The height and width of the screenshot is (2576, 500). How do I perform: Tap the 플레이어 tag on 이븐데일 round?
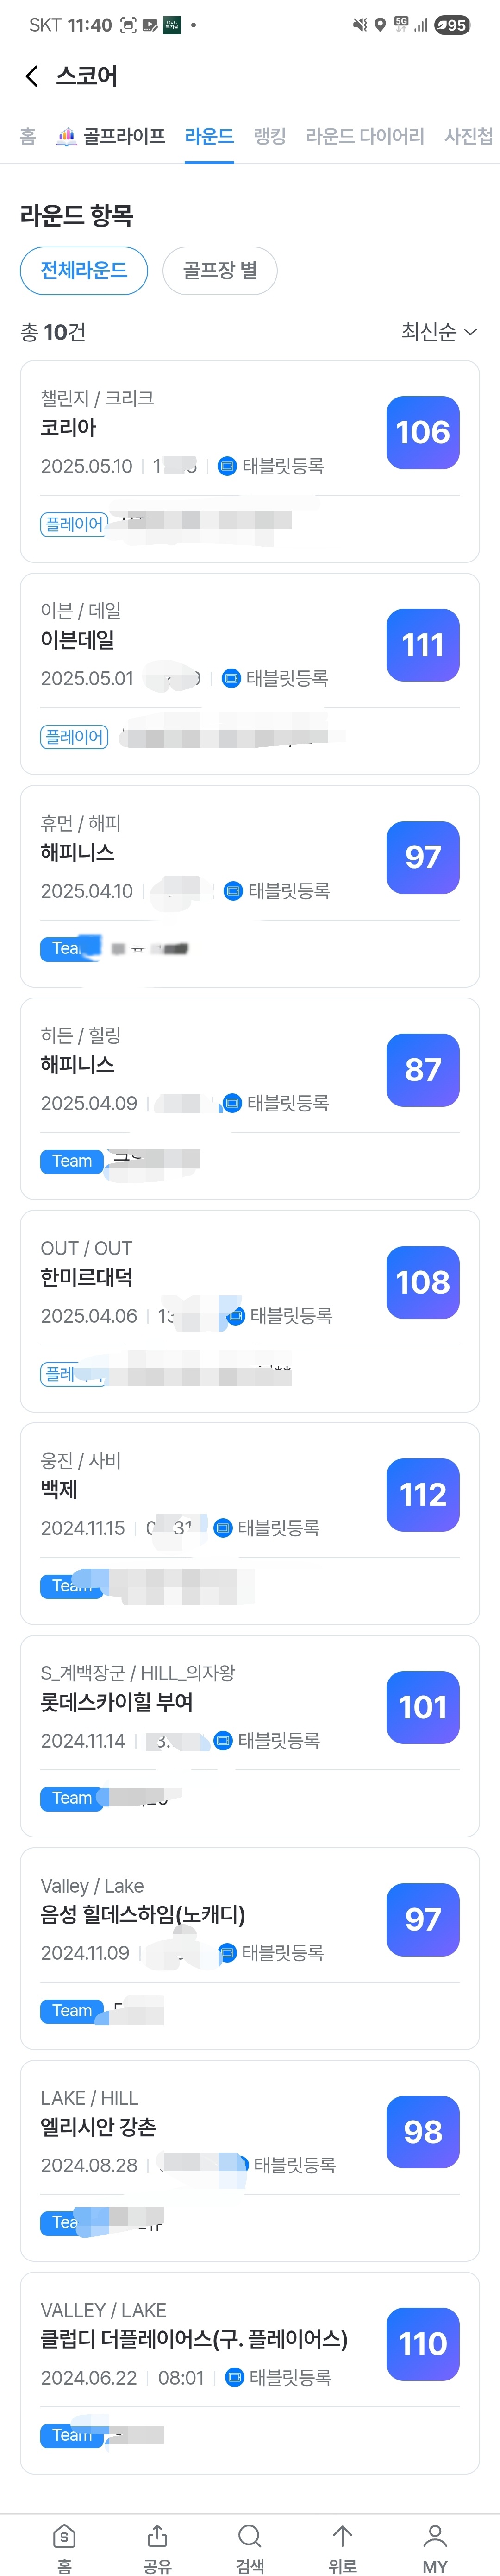pyautogui.click(x=74, y=737)
